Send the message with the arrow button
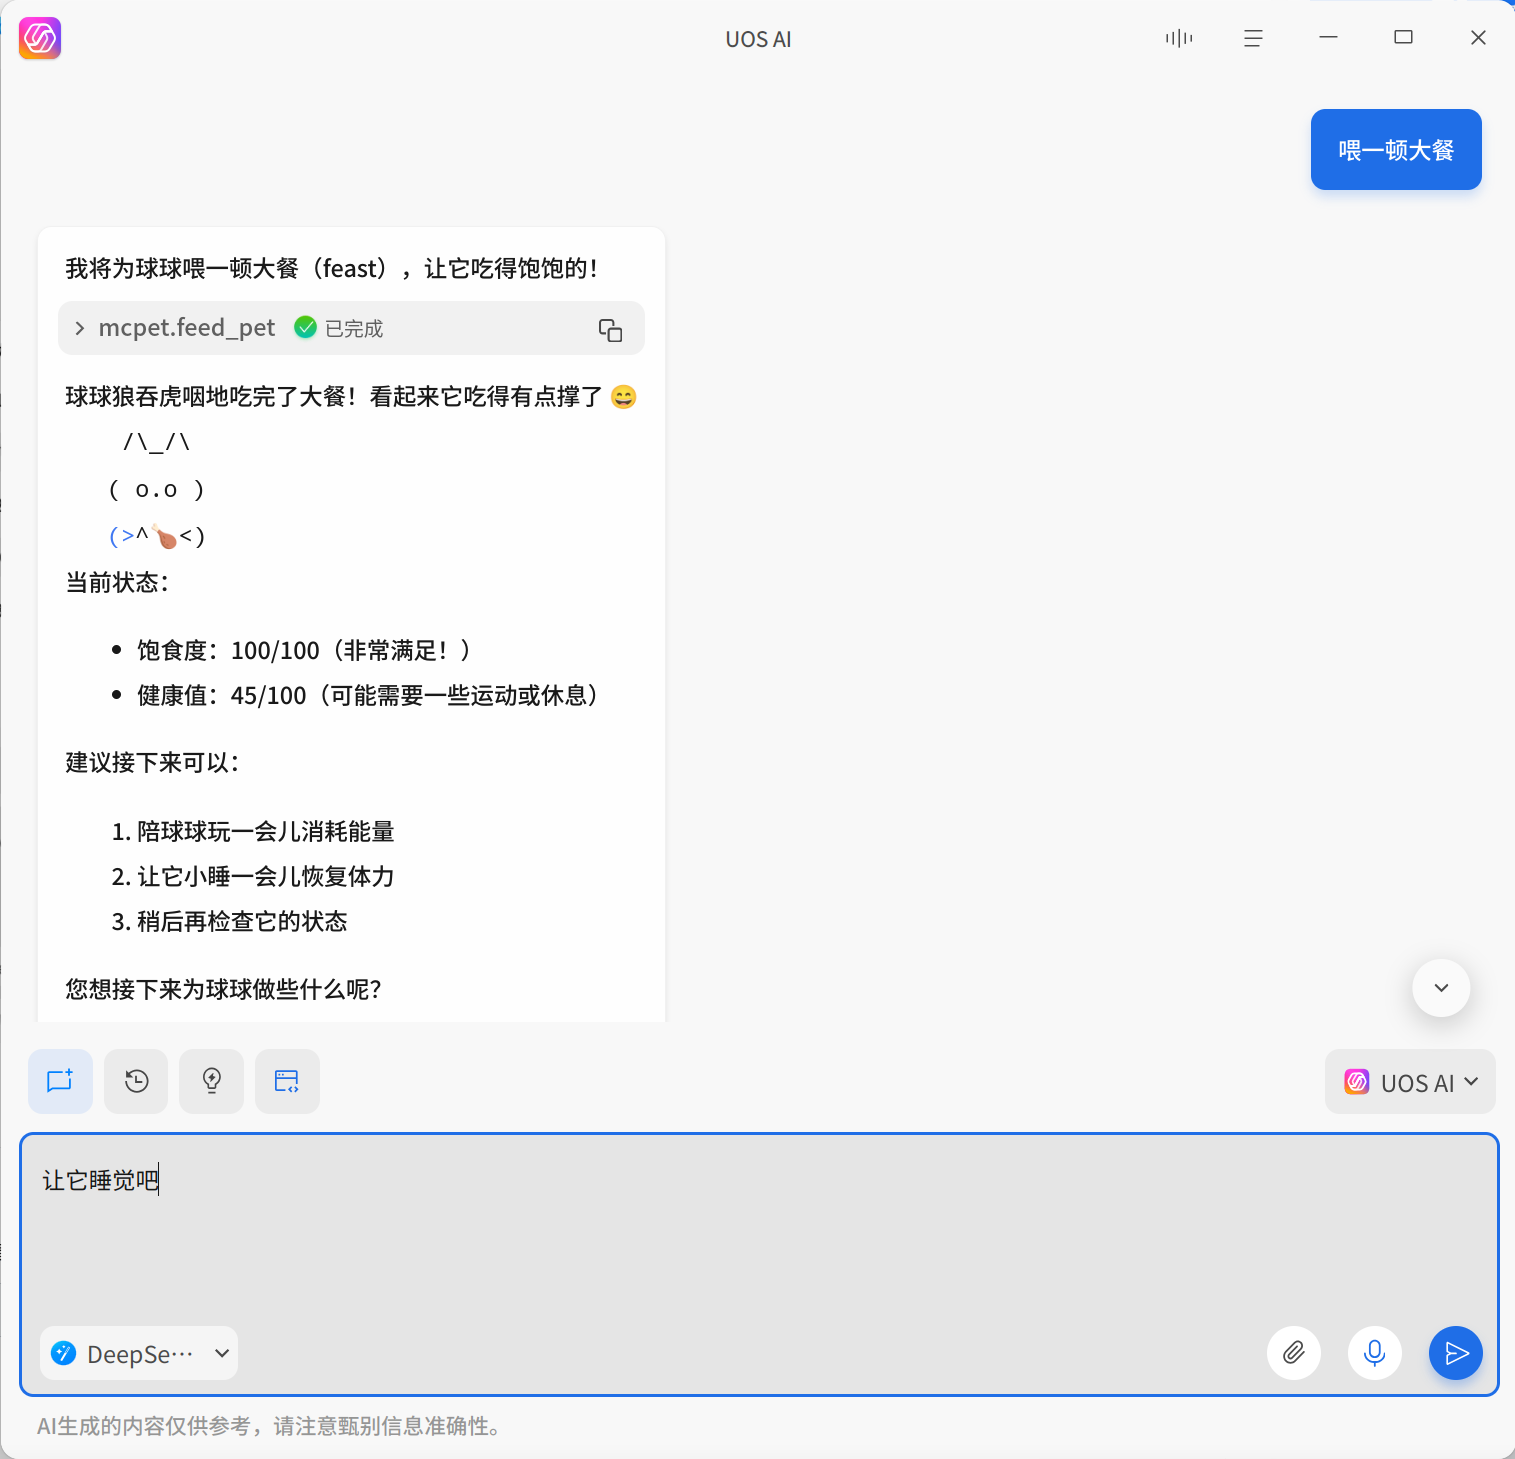This screenshot has width=1515, height=1459. click(x=1456, y=1353)
